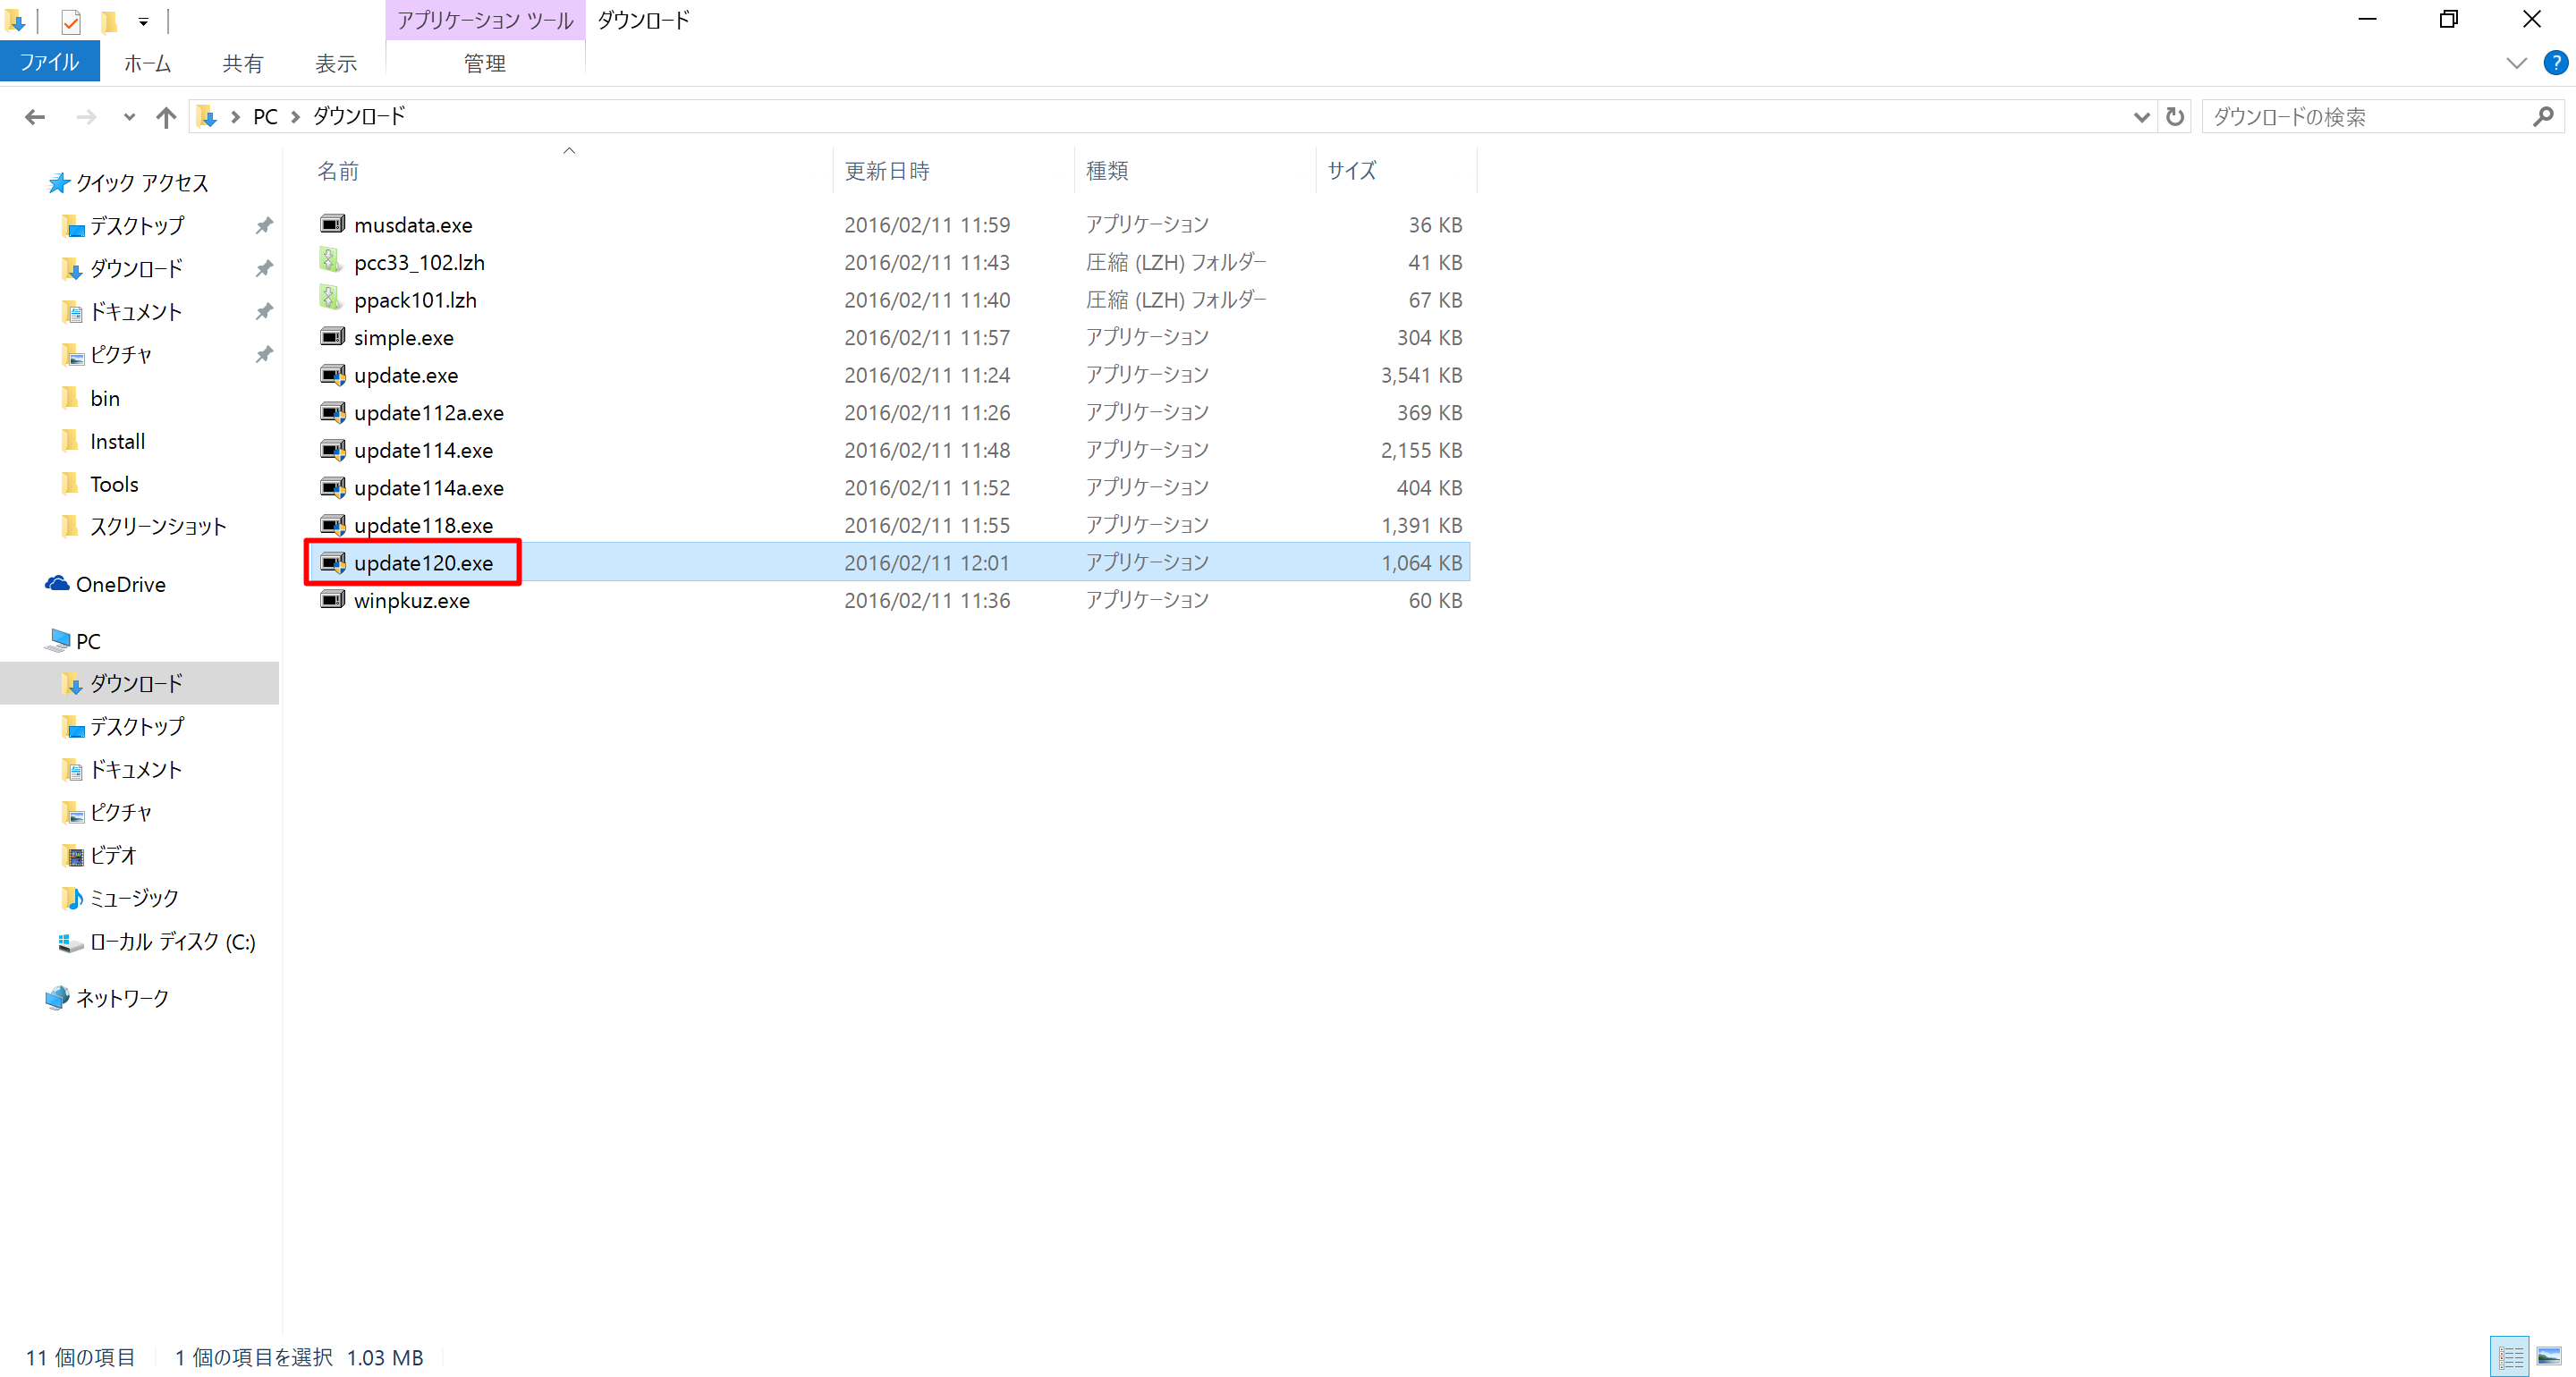The height and width of the screenshot is (1377, 2576).
Task: Expand the ribbon with chevron arrow
Action: pos(2516,63)
